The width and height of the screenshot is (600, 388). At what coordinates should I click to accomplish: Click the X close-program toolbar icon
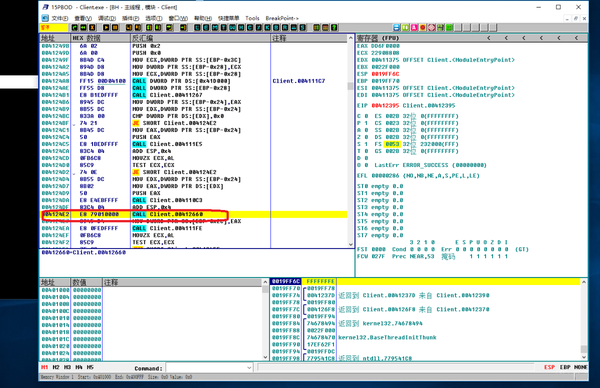92,28
